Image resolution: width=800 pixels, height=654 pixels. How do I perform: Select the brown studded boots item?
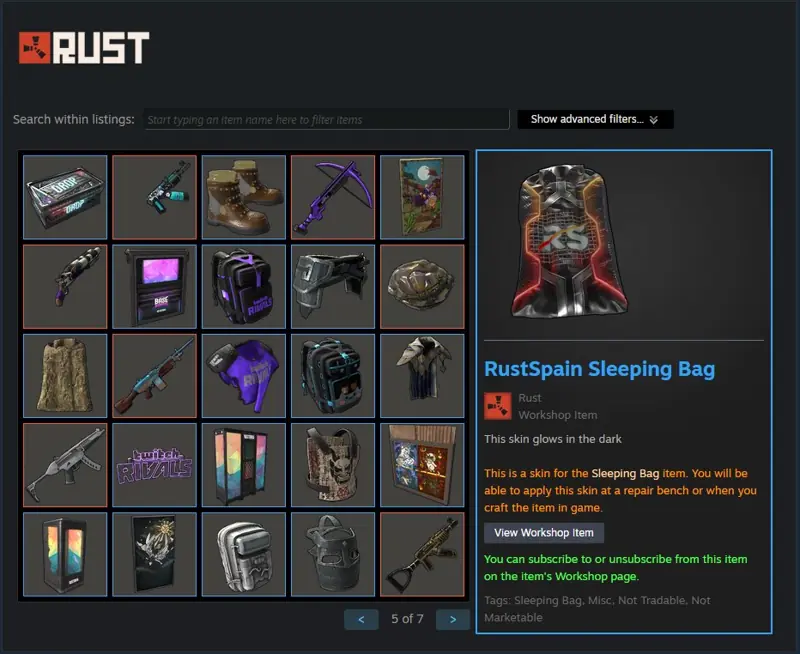pos(243,197)
